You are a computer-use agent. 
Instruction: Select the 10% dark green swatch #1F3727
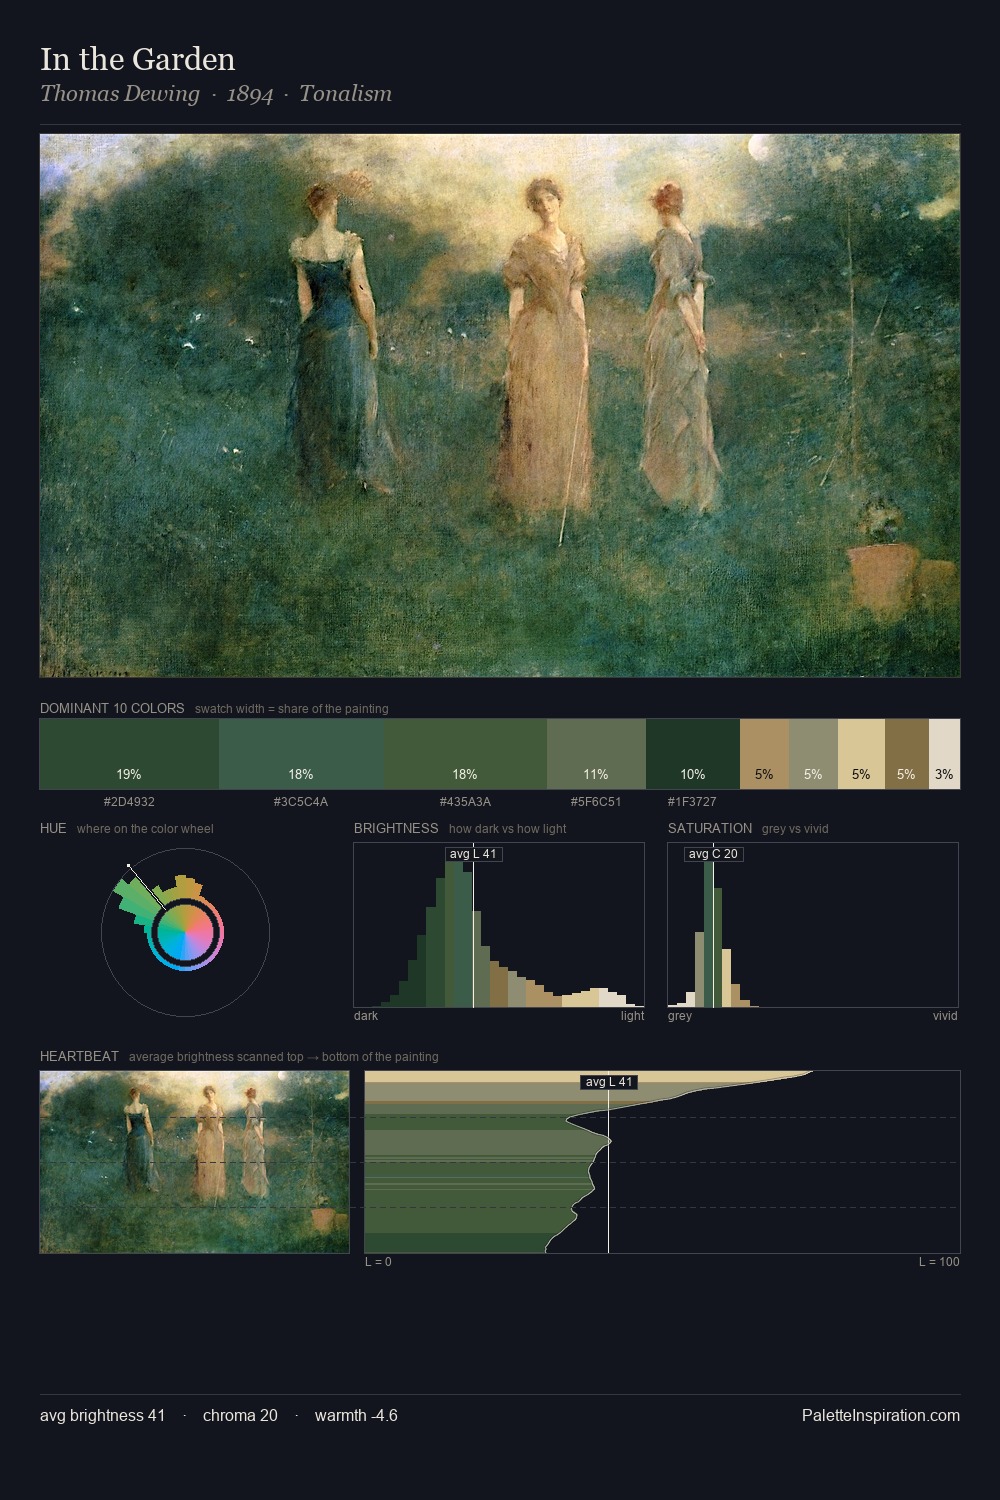click(693, 754)
